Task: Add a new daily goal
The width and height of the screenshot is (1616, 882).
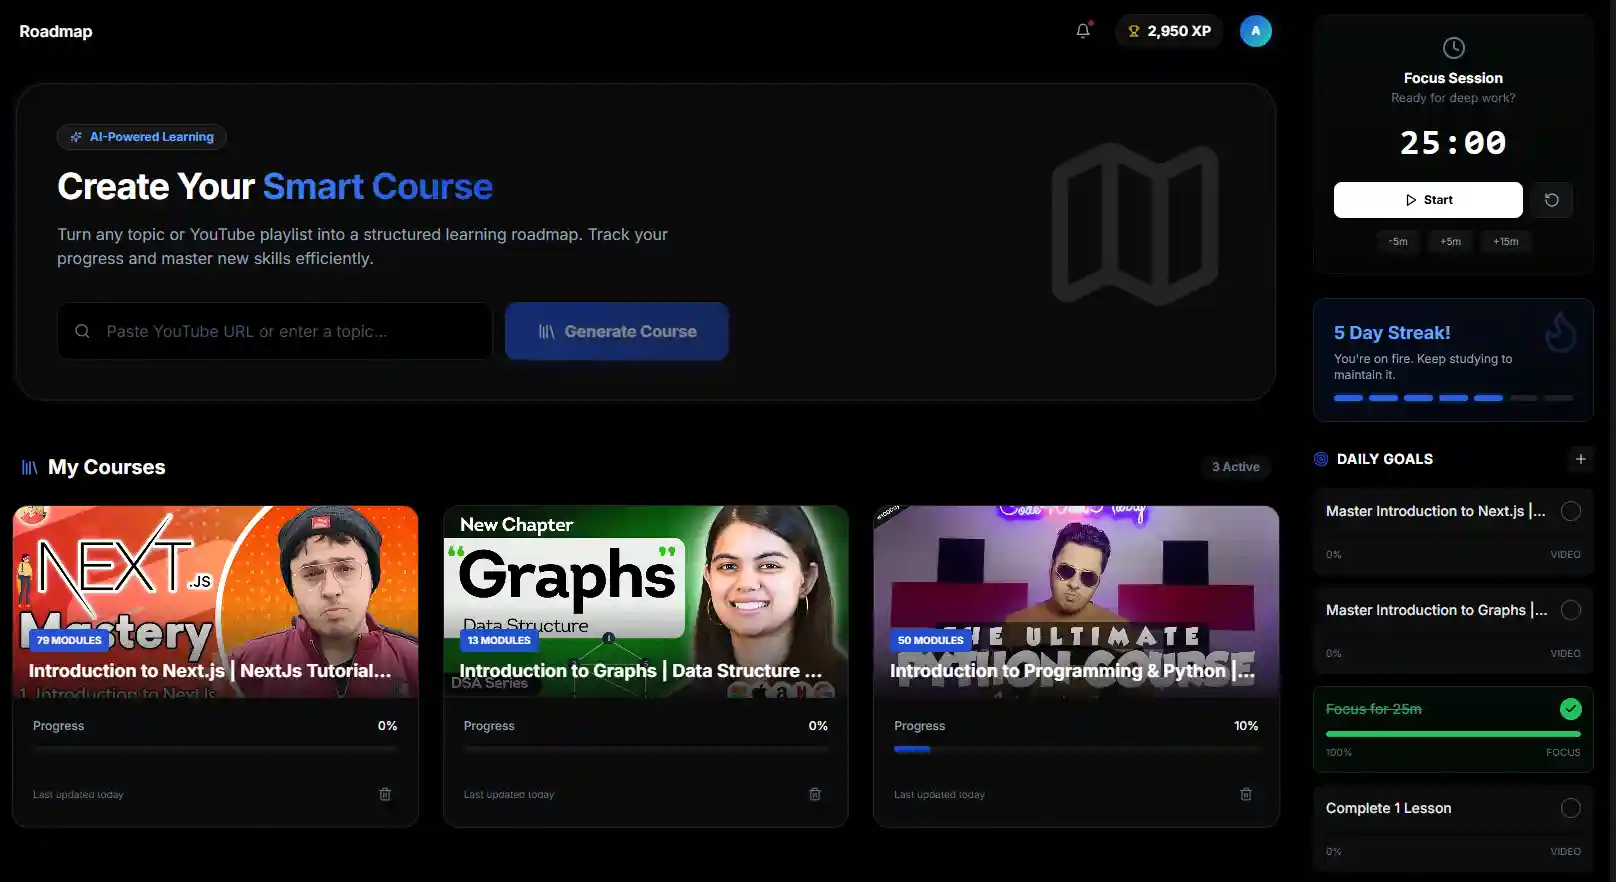Action: [1581, 459]
